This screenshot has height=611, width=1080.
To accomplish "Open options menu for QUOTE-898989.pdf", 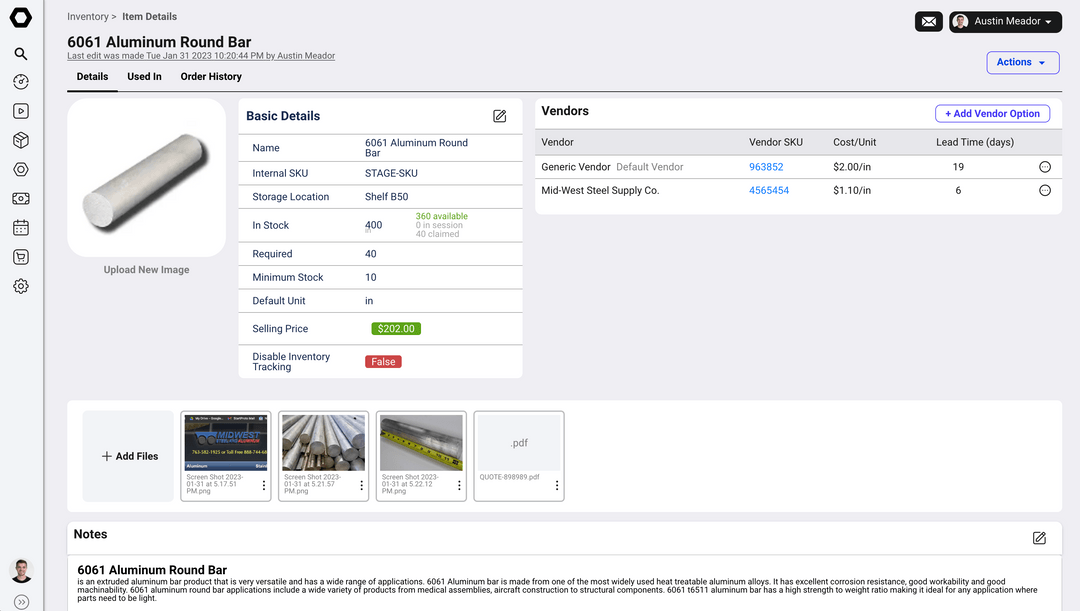I will point(557,486).
